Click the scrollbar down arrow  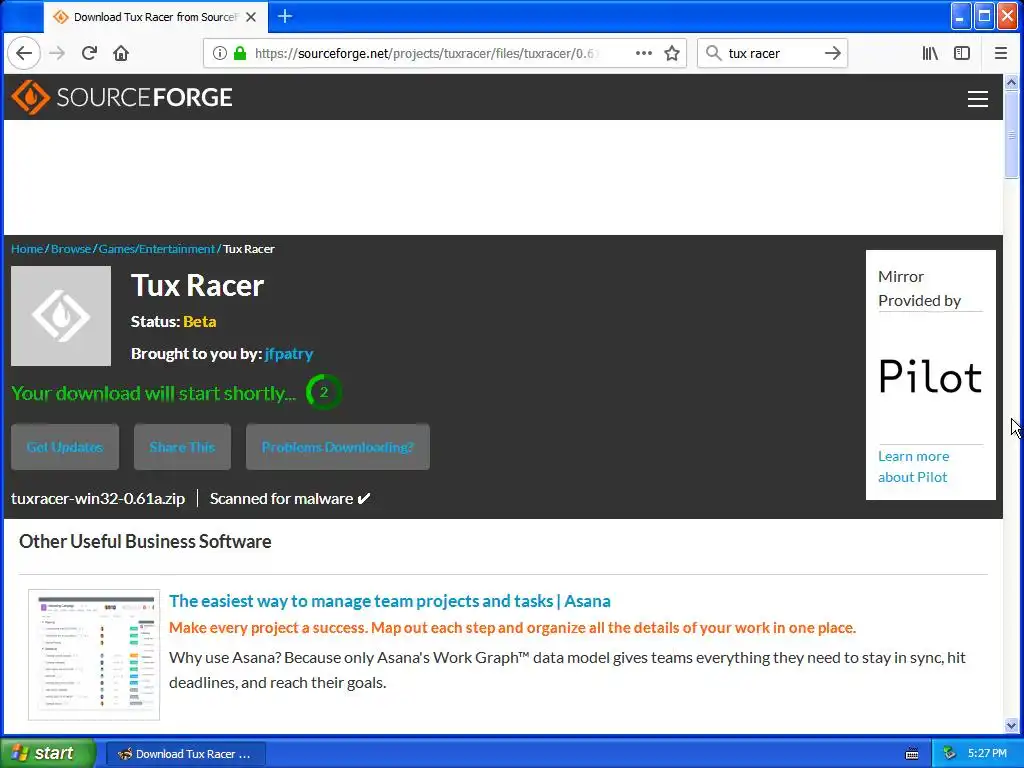1011,726
